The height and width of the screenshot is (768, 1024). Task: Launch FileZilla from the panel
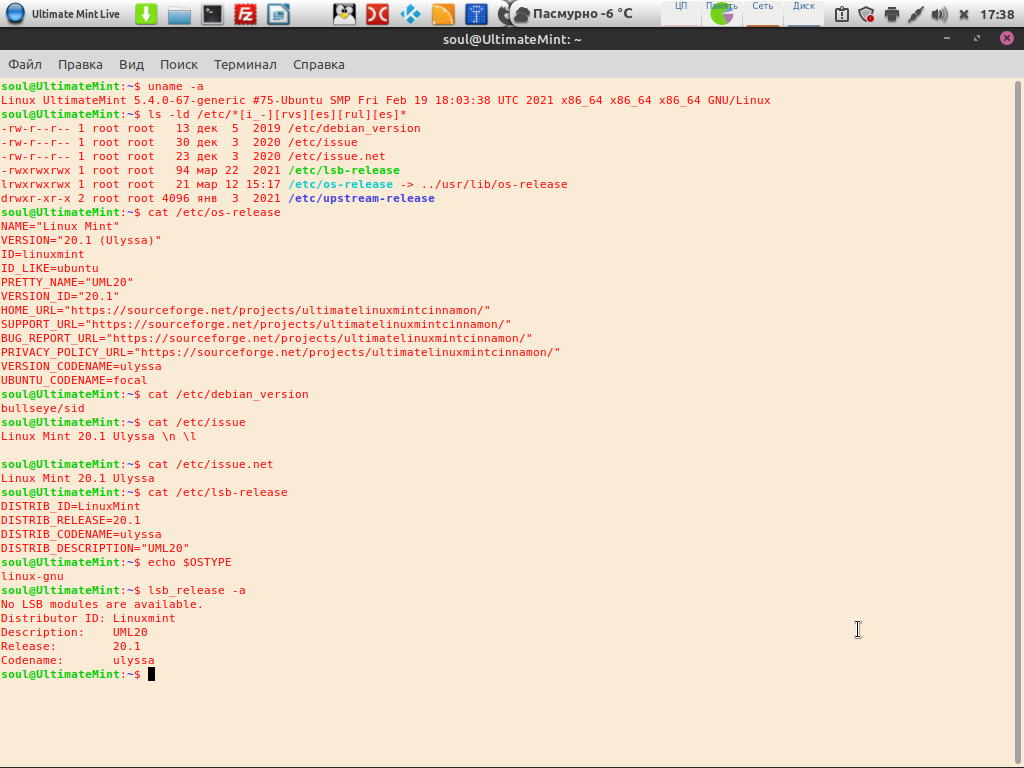tap(245, 14)
